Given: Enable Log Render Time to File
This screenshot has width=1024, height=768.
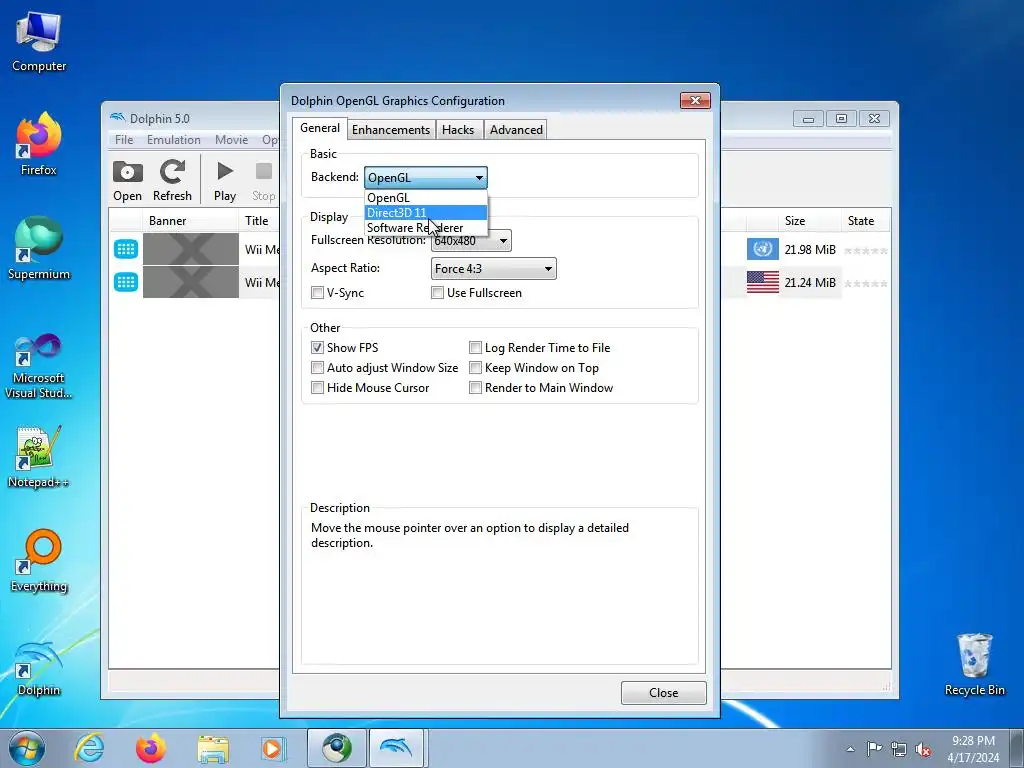Looking at the screenshot, I should pos(475,347).
